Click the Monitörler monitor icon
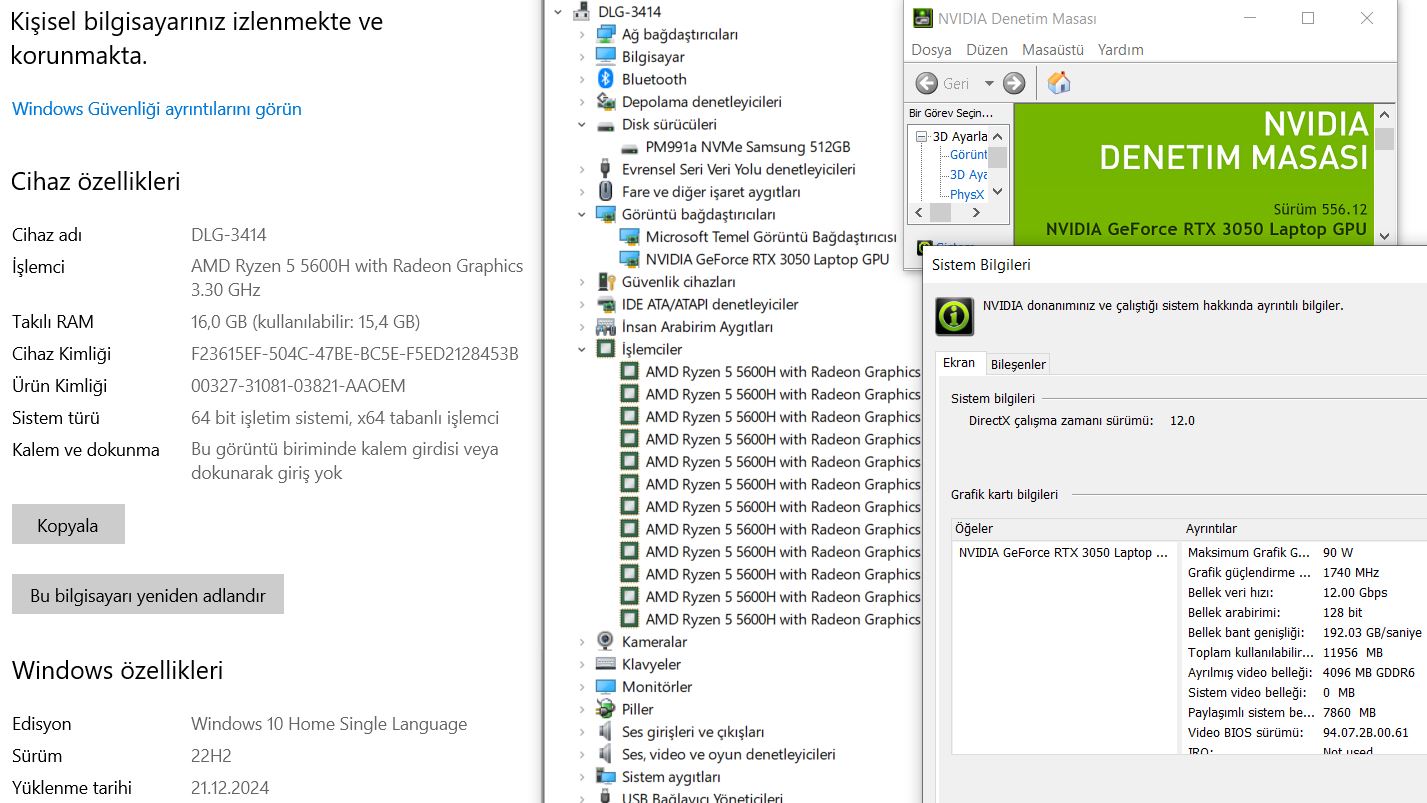The image size is (1427, 803). point(605,687)
